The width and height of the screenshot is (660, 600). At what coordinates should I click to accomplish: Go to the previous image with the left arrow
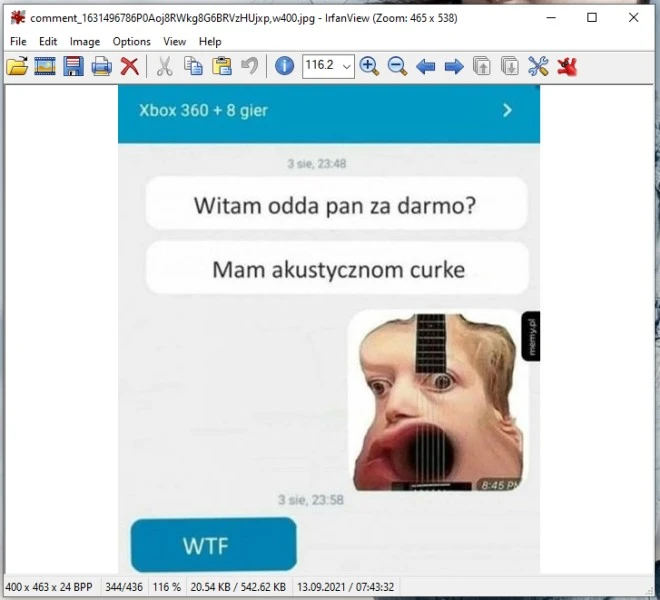pos(425,66)
